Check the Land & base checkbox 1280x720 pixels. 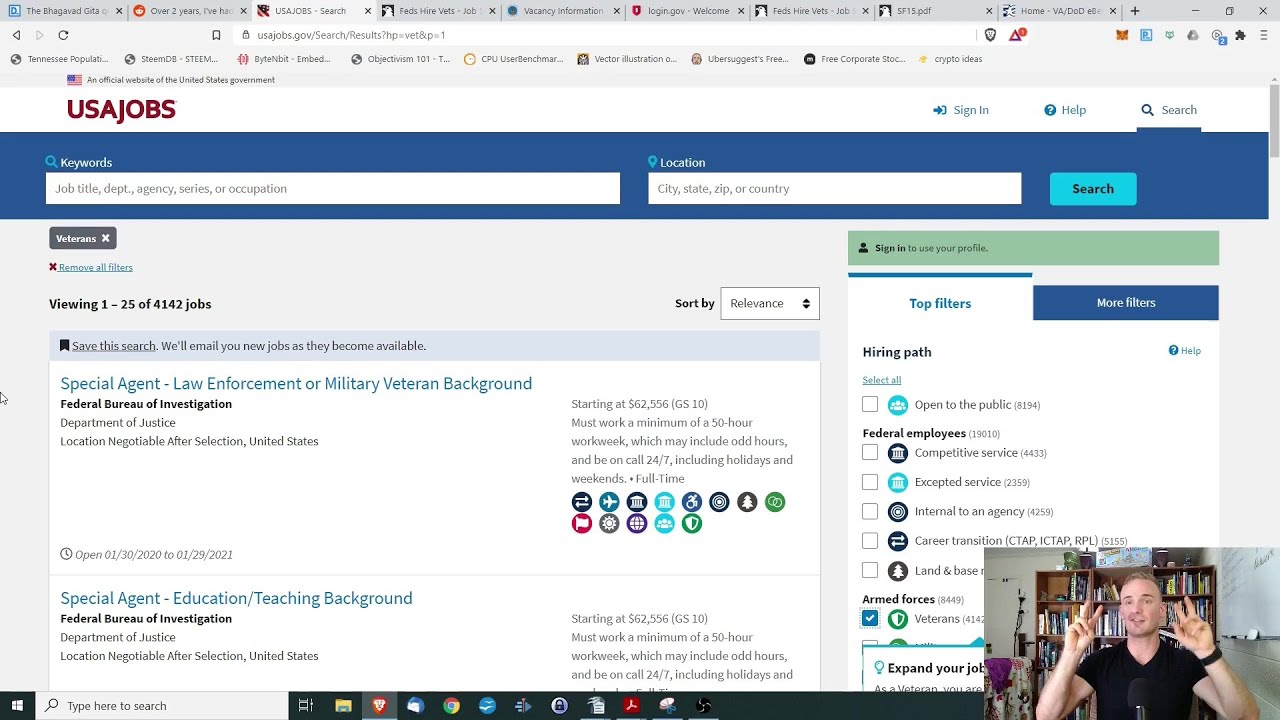pyautogui.click(x=870, y=570)
